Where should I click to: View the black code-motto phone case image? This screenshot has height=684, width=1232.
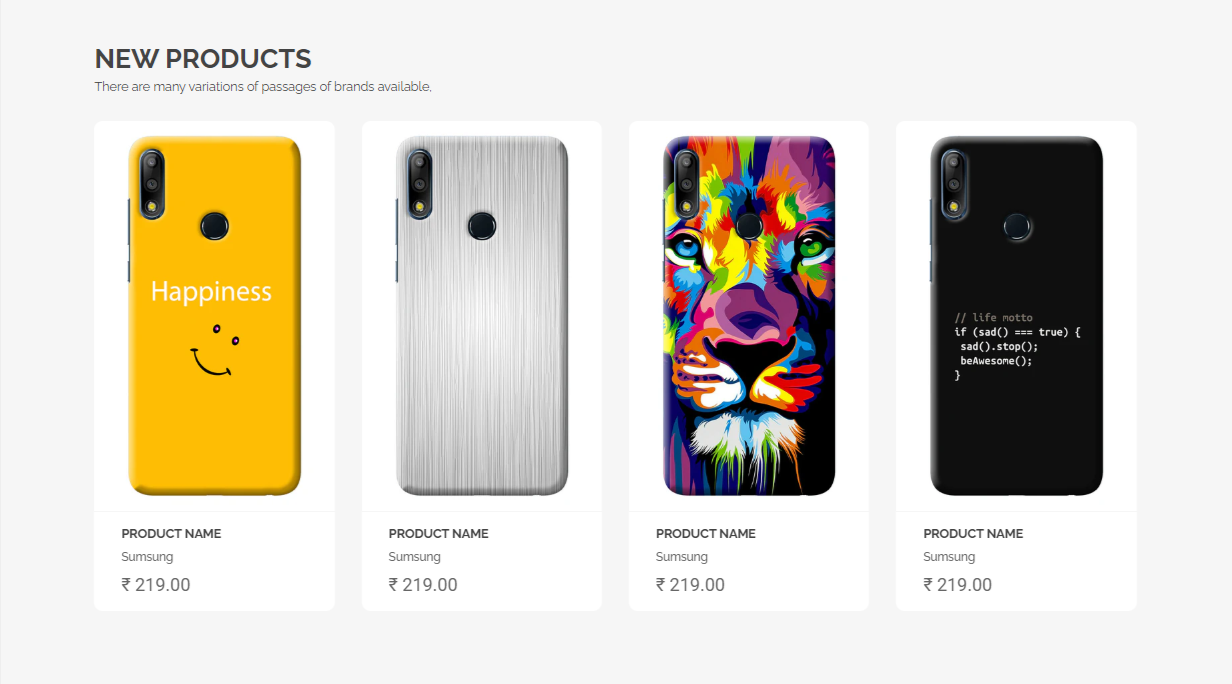(x=1016, y=316)
